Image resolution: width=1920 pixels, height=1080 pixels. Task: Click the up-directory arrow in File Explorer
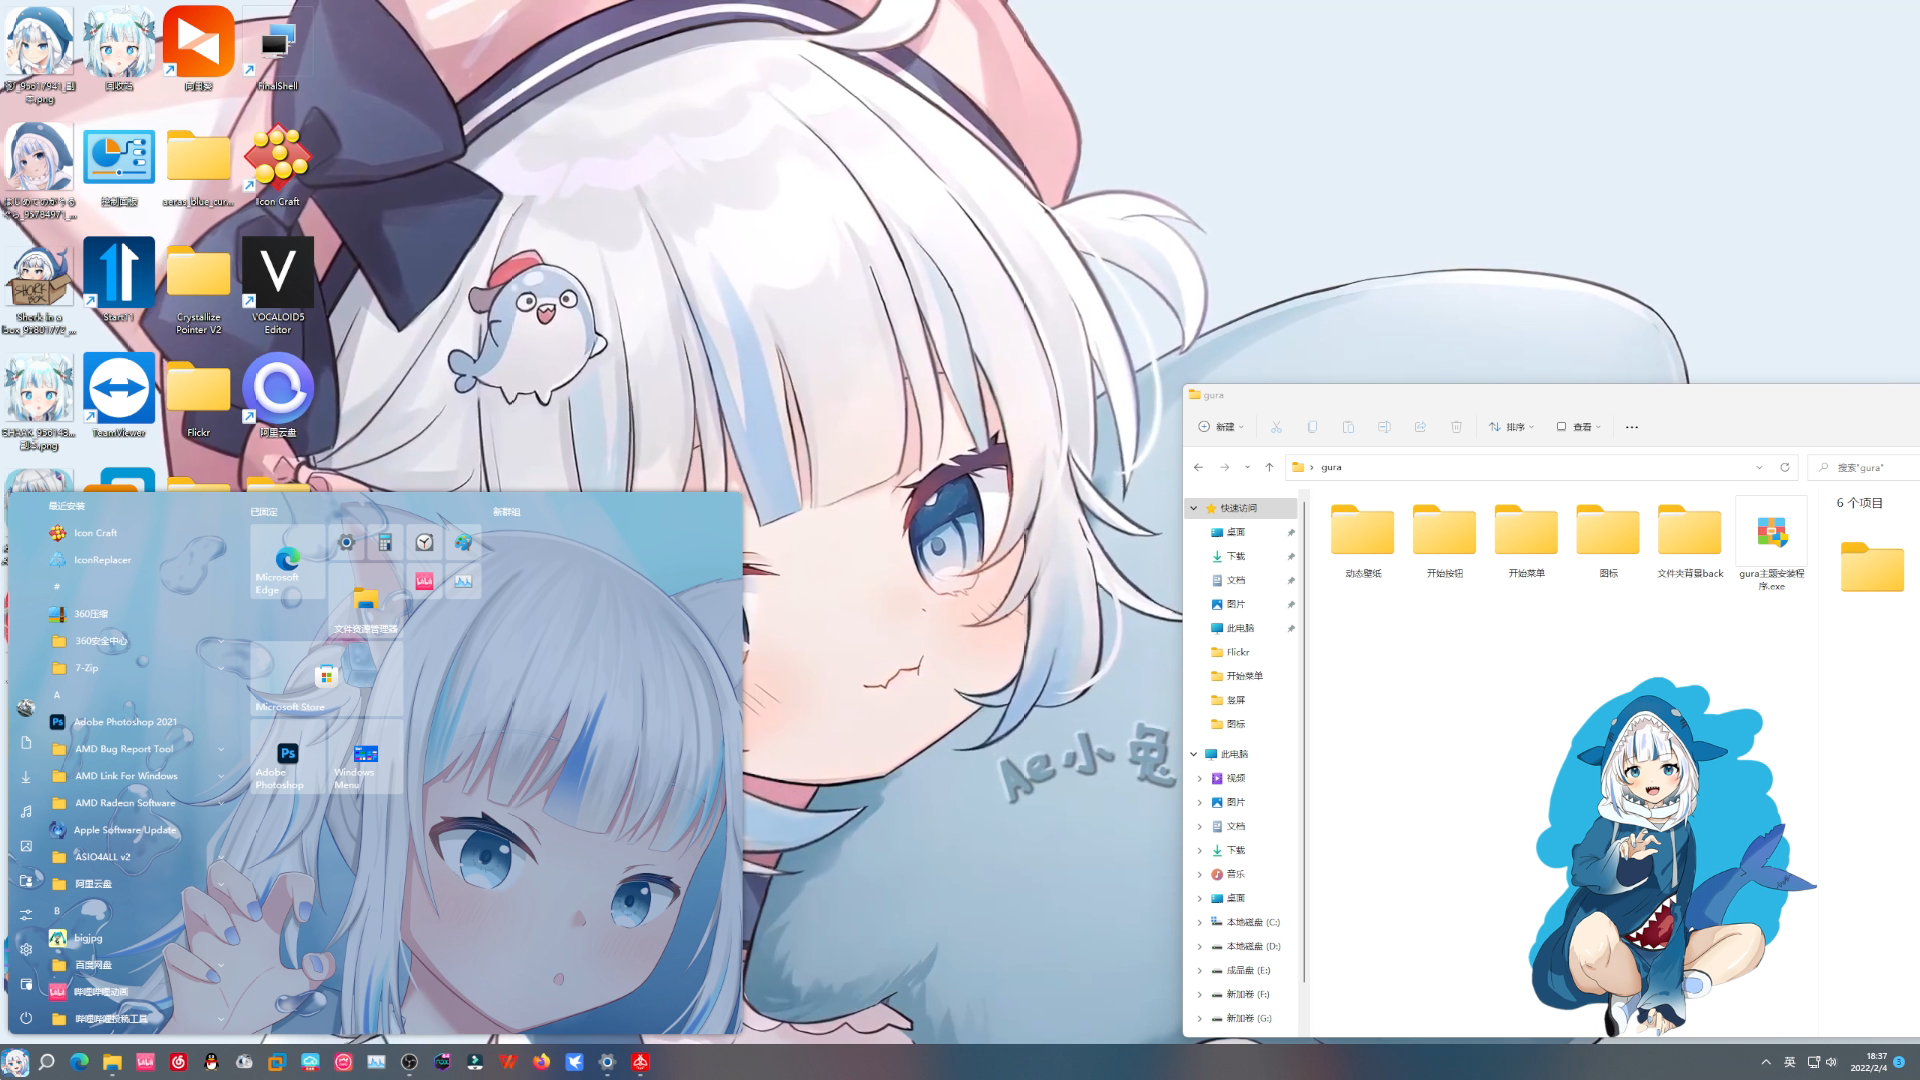tap(1269, 467)
